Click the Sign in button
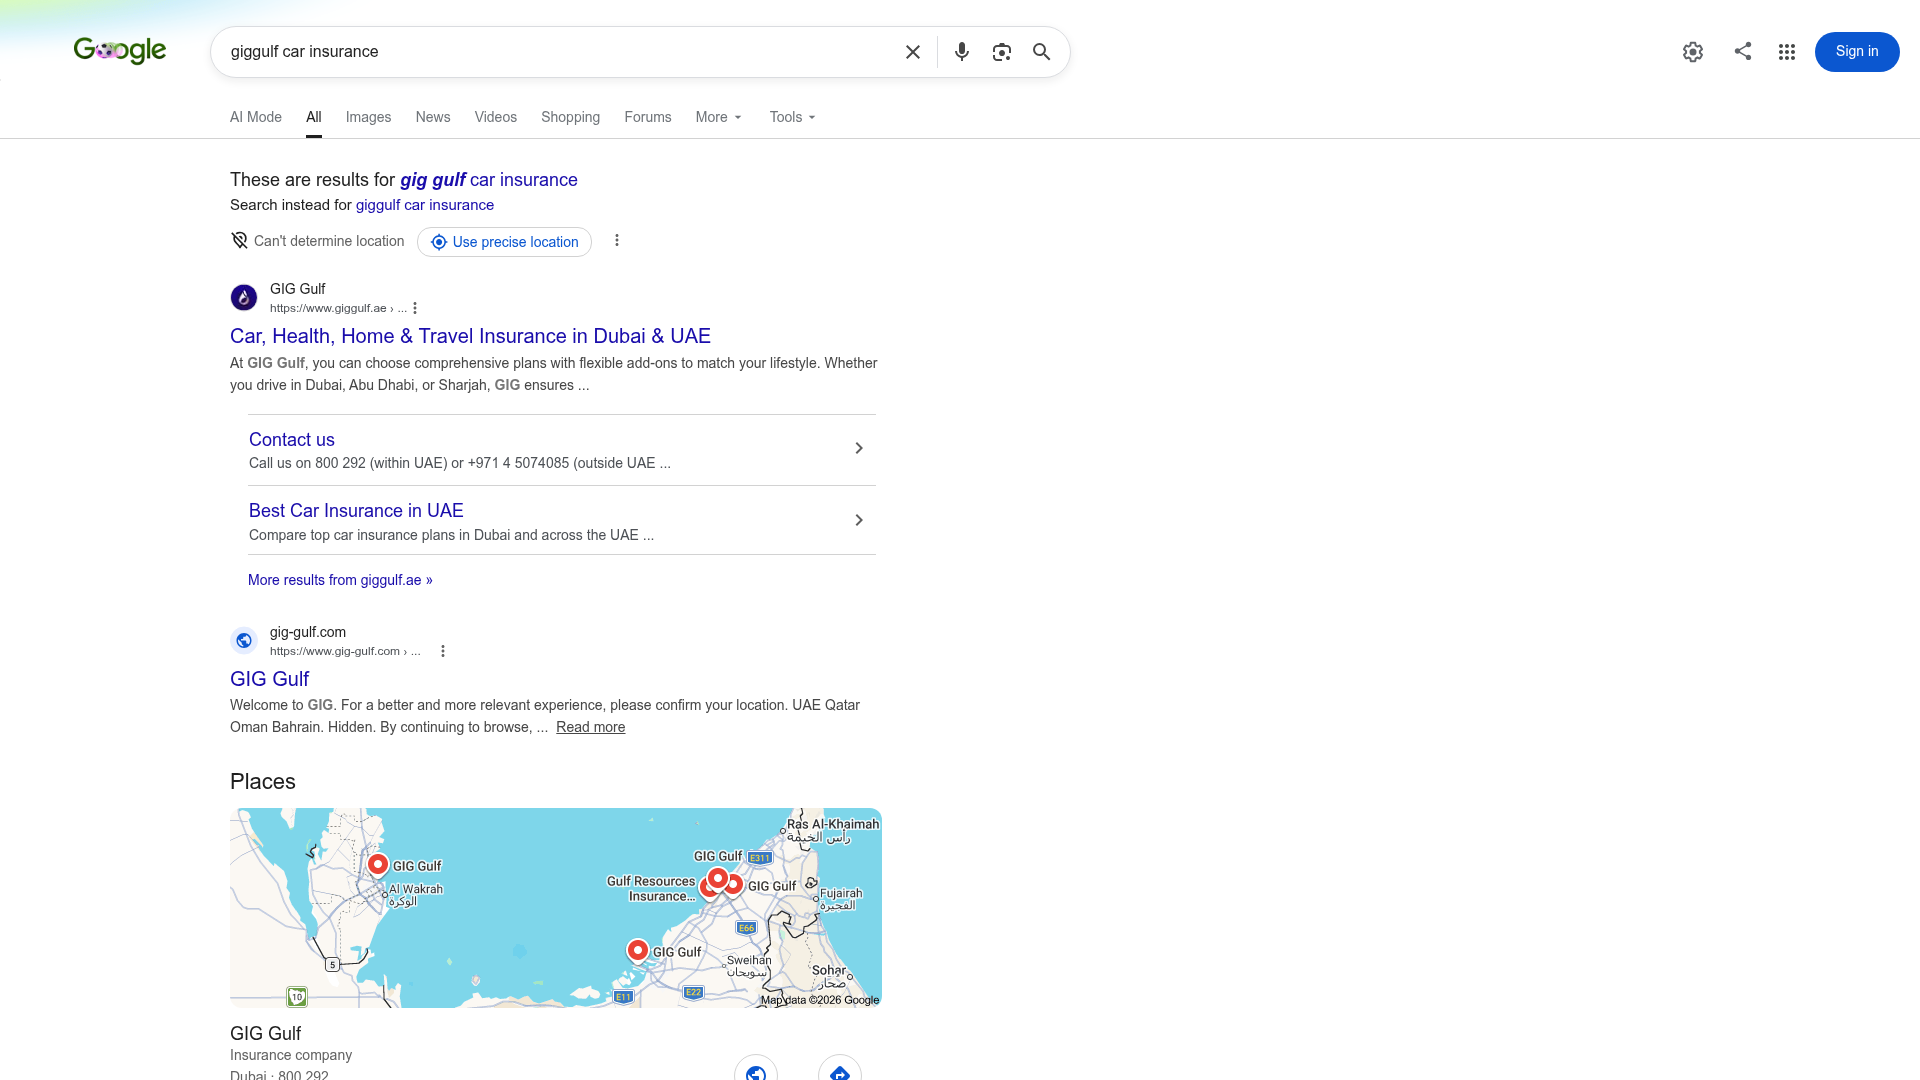The width and height of the screenshot is (1920, 1080). [x=1857, y=52]
